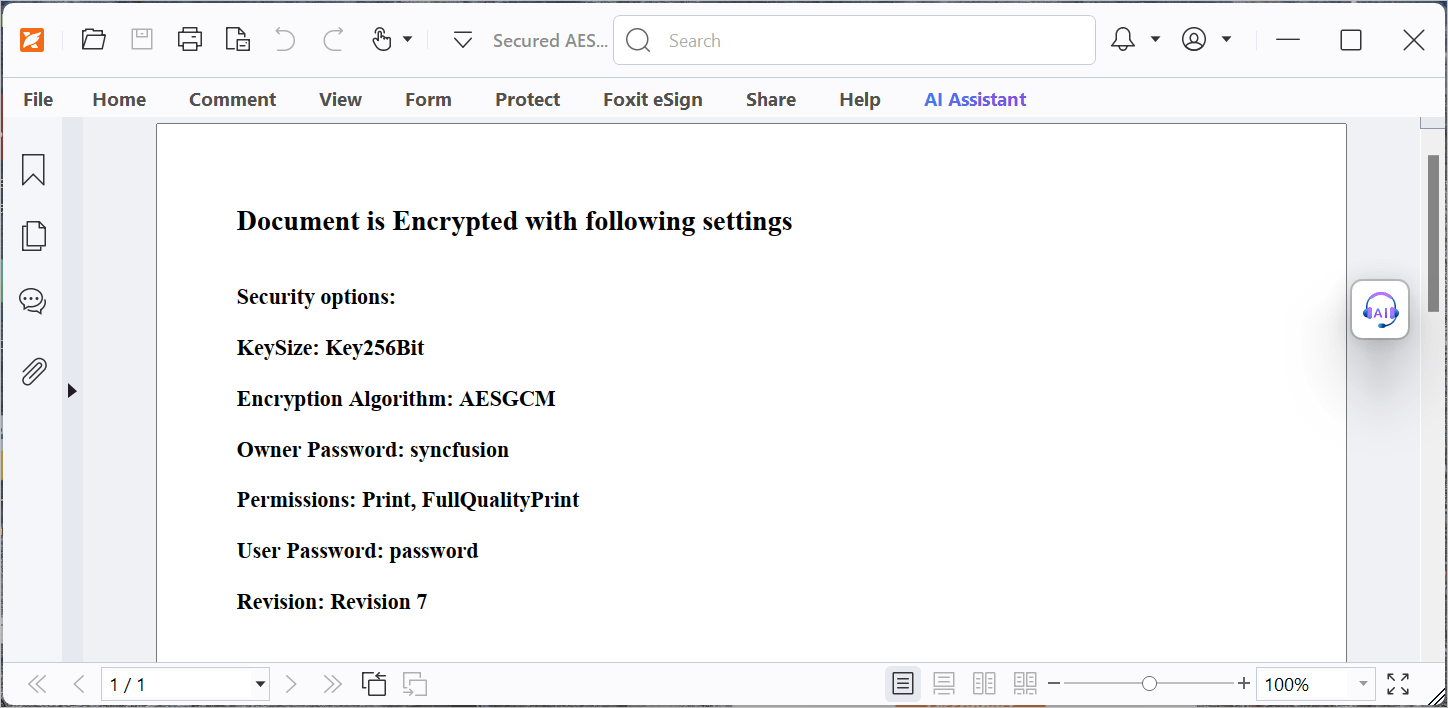Open the Foxit eSign tab

[x=652, y=100]
